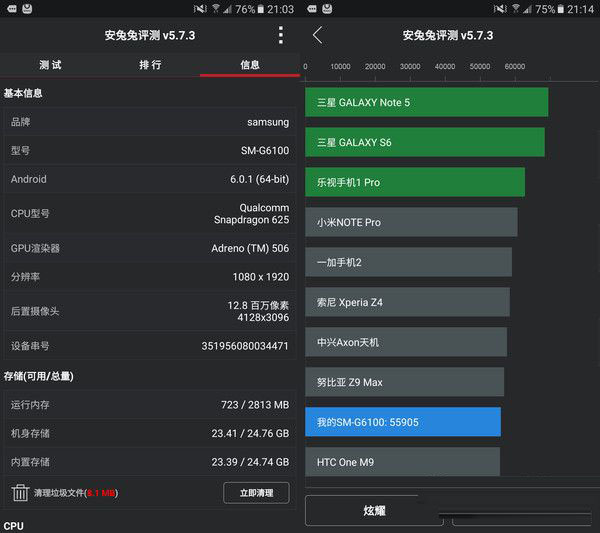Tap the Android 6.0.1 (64-bit) row
The width and height of the screenshot is (600, 533).
click(x=150, y=179)
